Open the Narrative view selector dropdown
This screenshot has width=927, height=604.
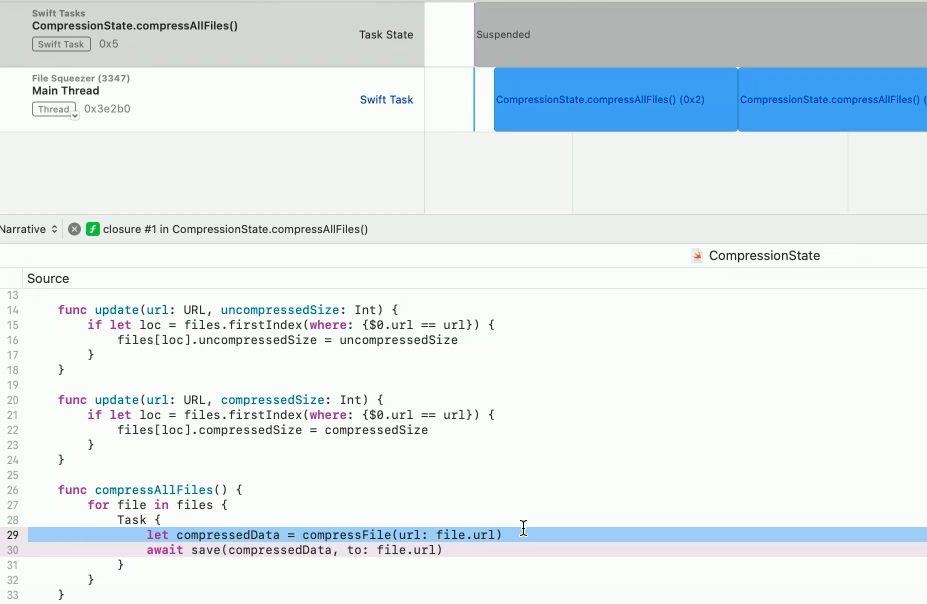28,229
